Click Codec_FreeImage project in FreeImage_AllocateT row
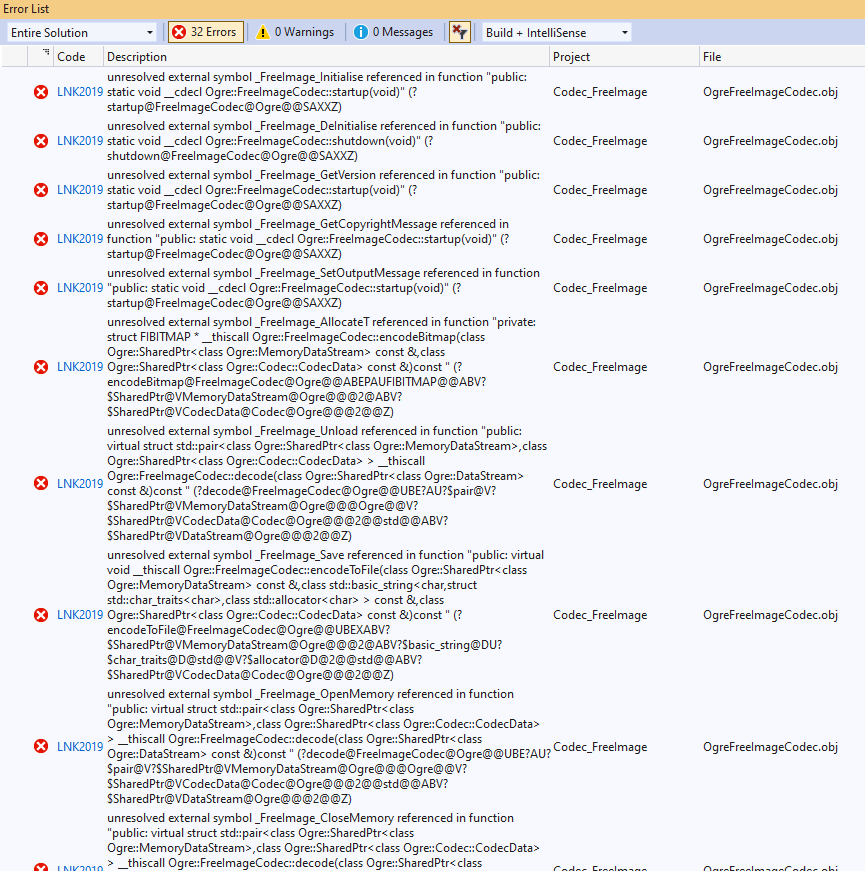The image size is (865, 871). 600,367
